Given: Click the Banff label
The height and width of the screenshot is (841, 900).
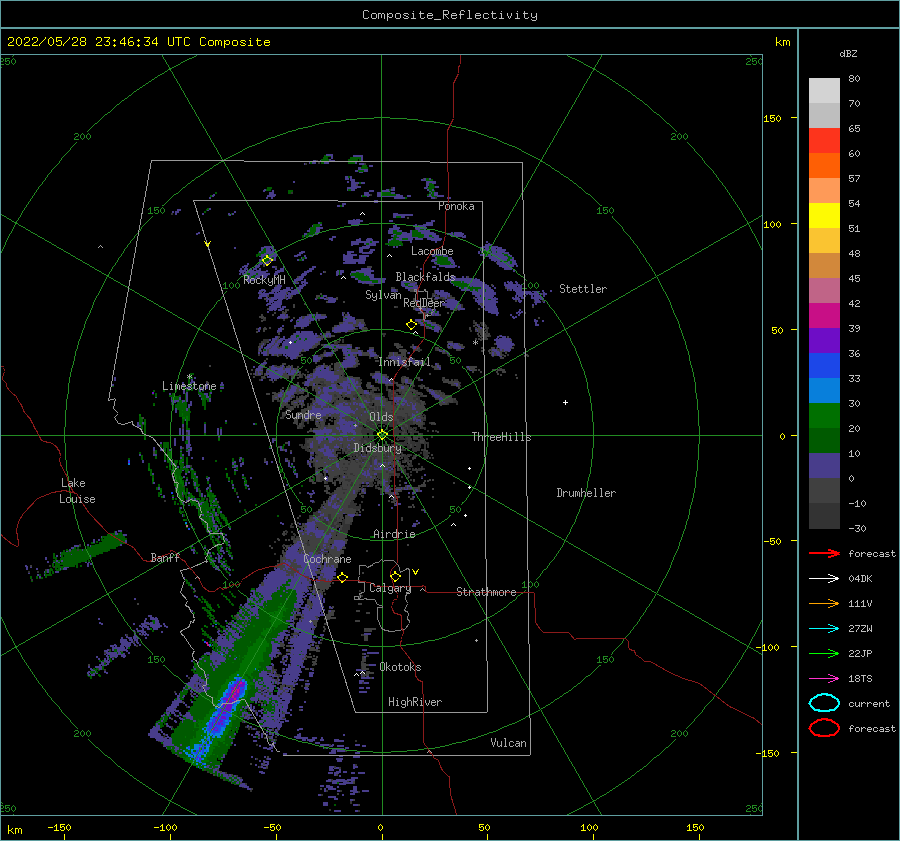Looking at the screenshot, I should click(x=165, y=557).
